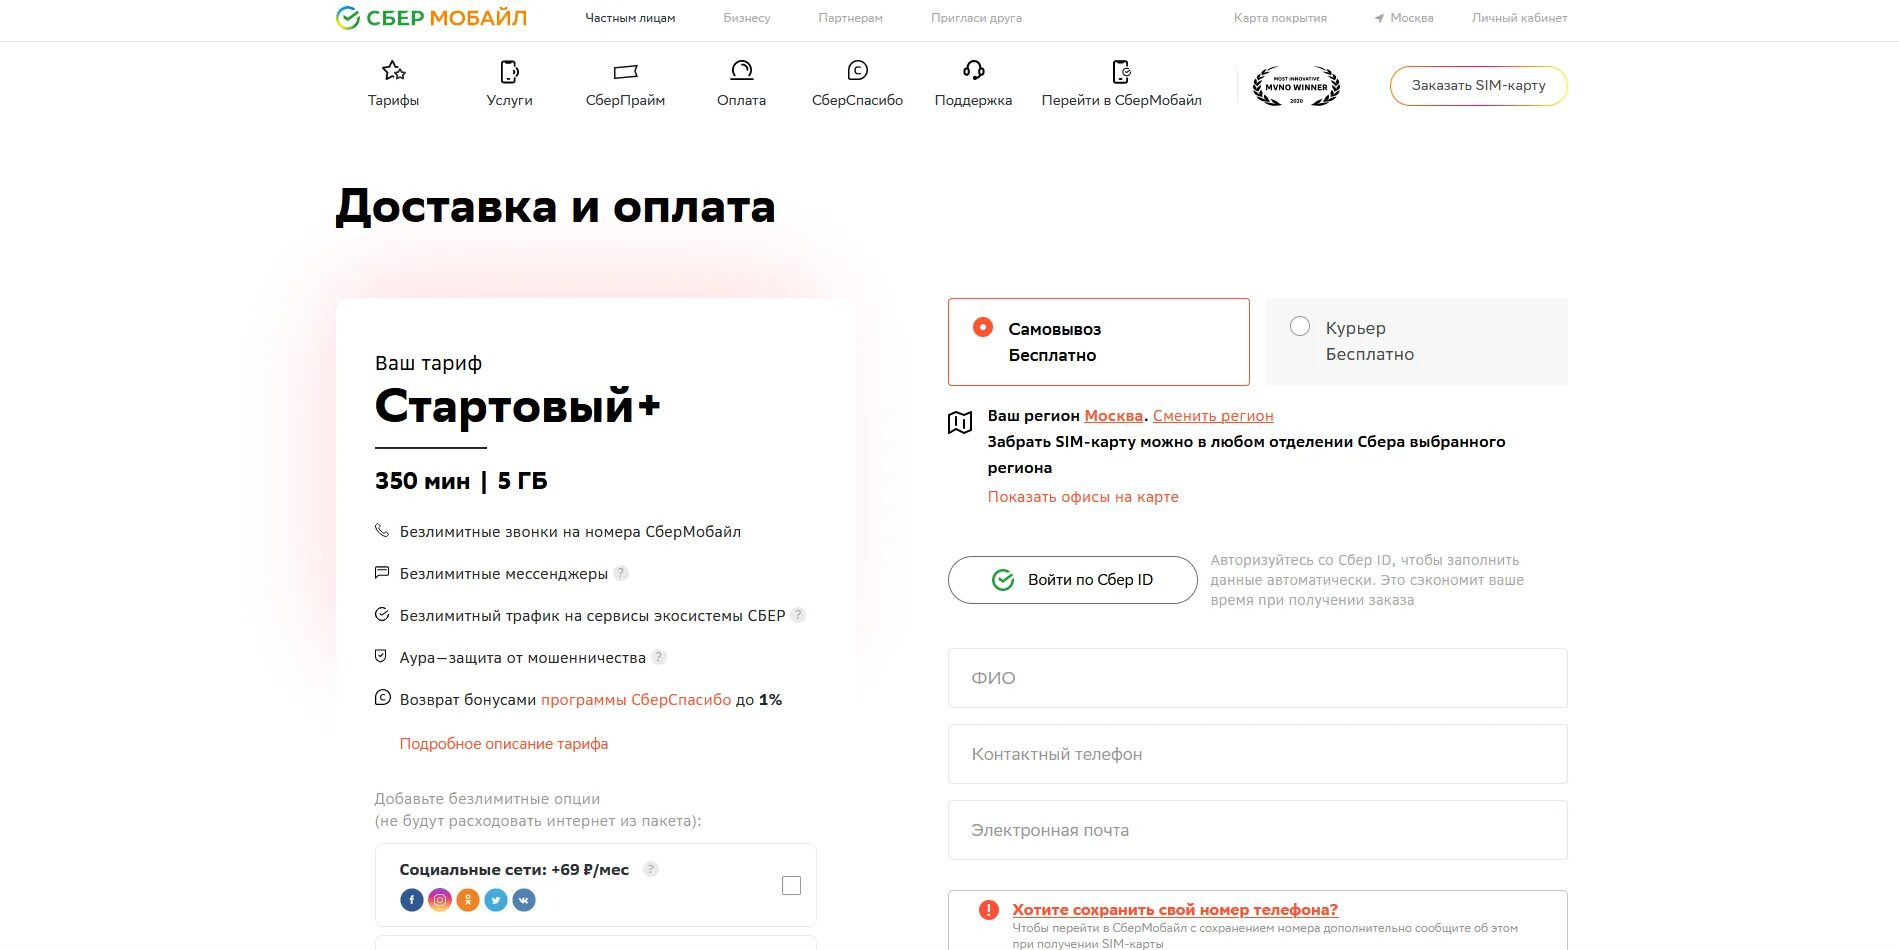Click the Показать офисы на карте link
Screen dimensions: 1899x950
point(1083,497)
